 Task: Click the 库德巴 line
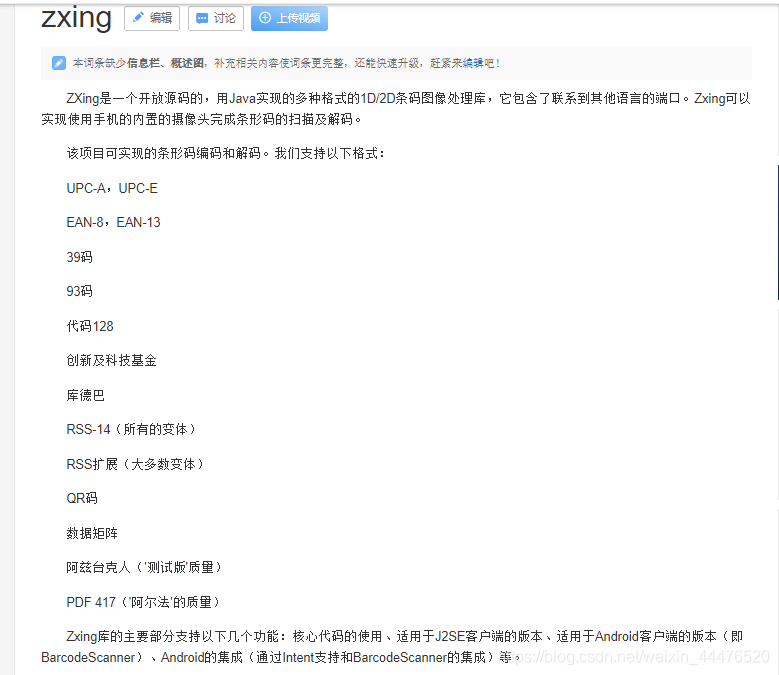(85, 395)
